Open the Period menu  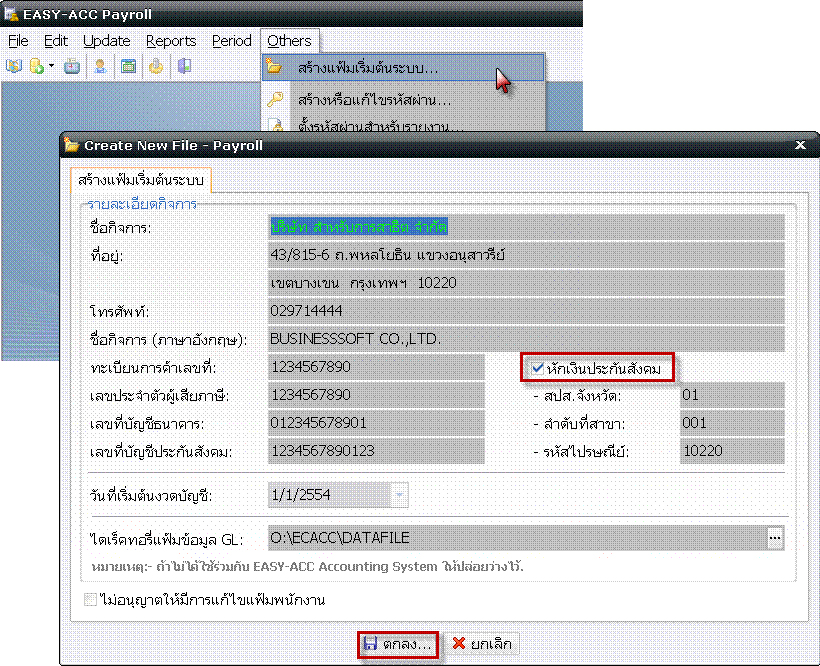tap(231, 41)
